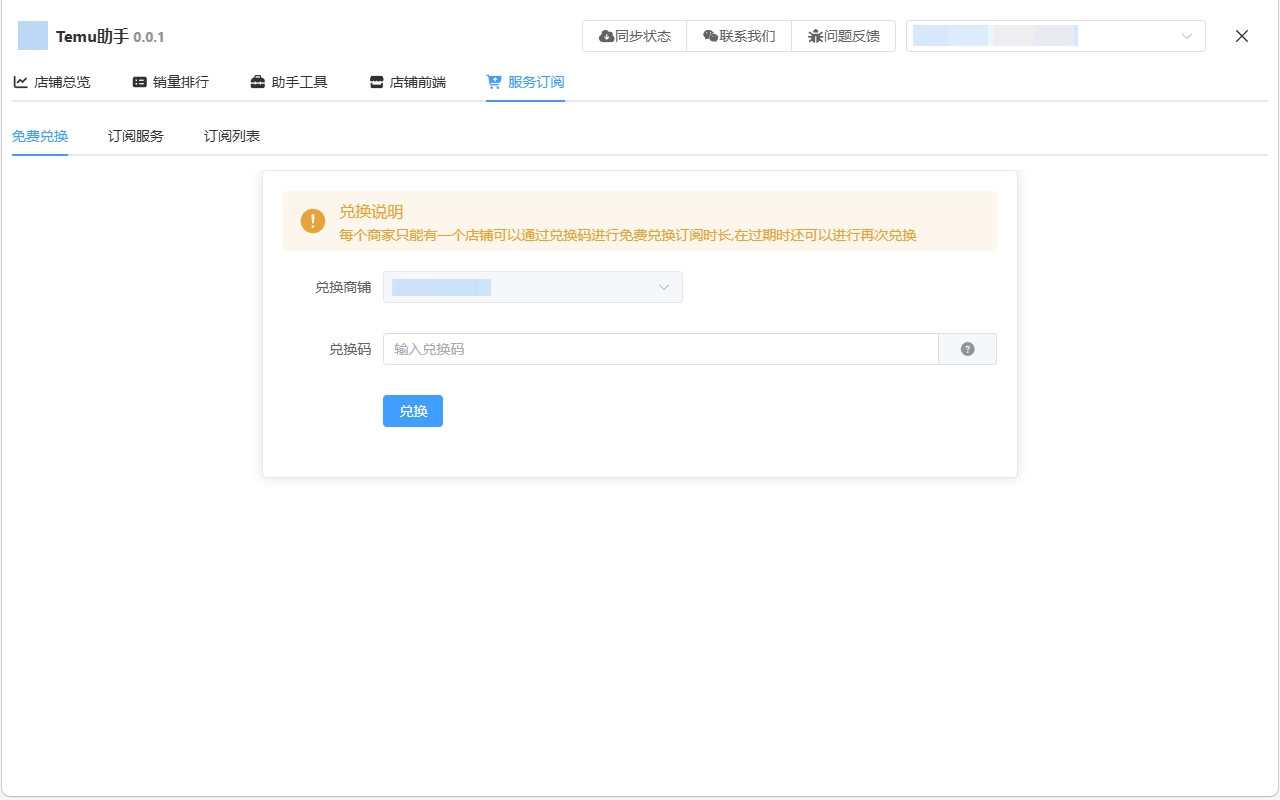Click the orange exclamation icon in 兑换说明 banner
The image size is (1280, 800).
312,221
